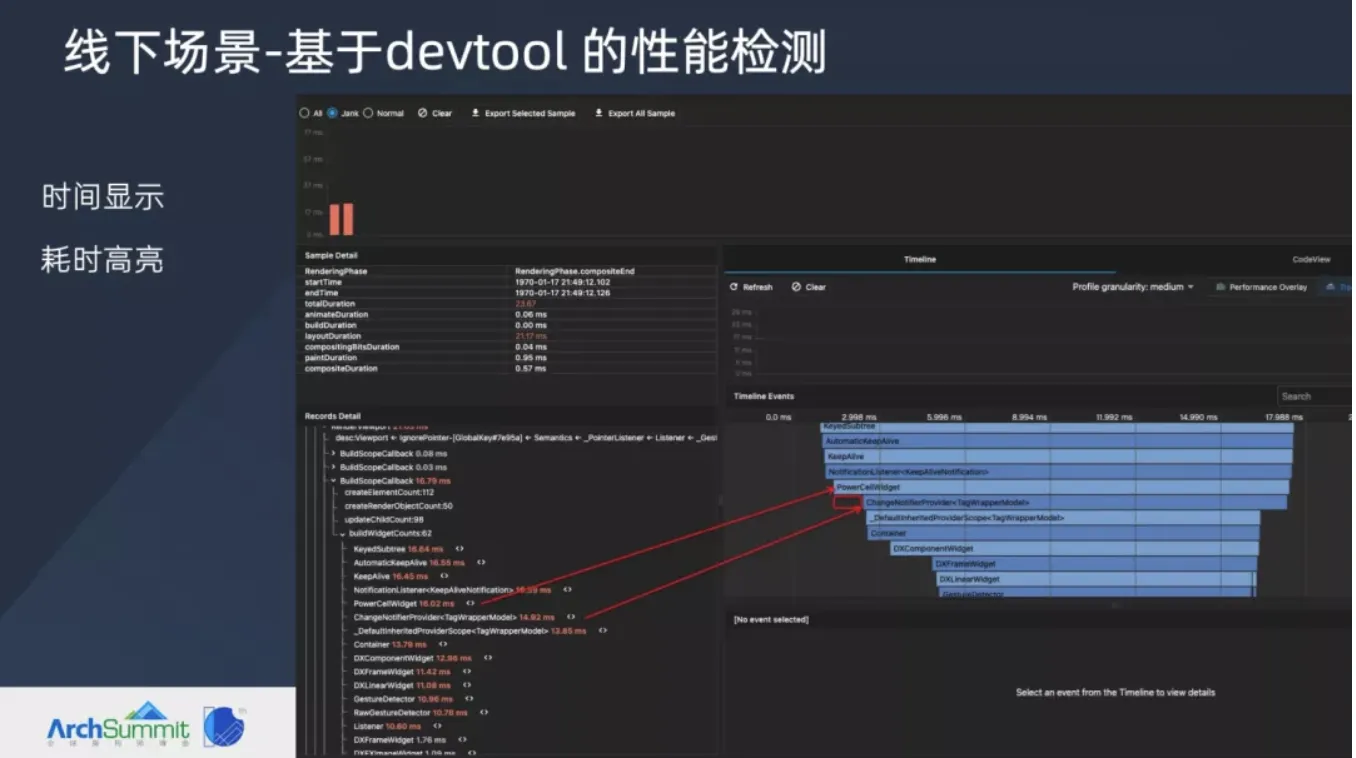Screen dimensions: 1356x758
Task: Open code icon for KeepAlive 16.45 ms row
Action: pos(443,576)
